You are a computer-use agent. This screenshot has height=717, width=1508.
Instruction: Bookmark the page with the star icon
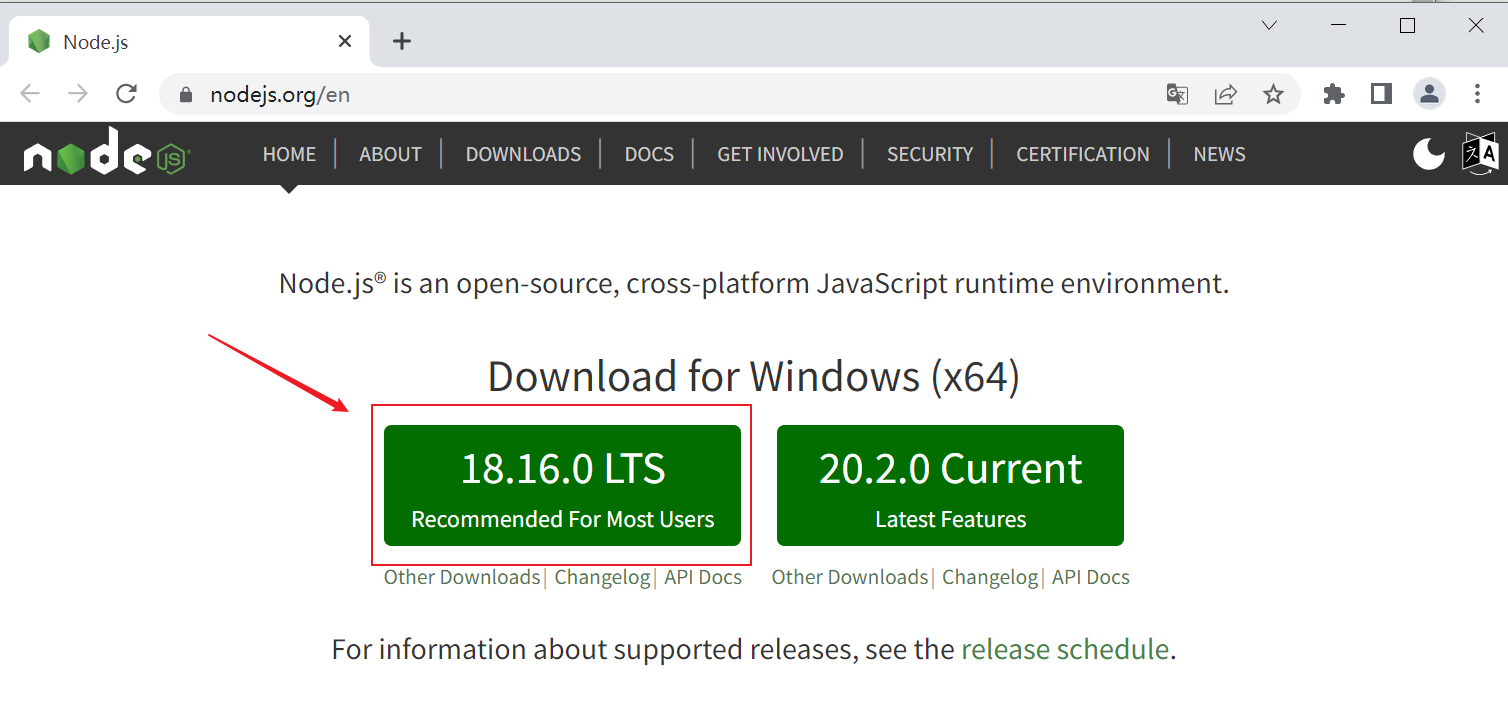(1273, 94)
